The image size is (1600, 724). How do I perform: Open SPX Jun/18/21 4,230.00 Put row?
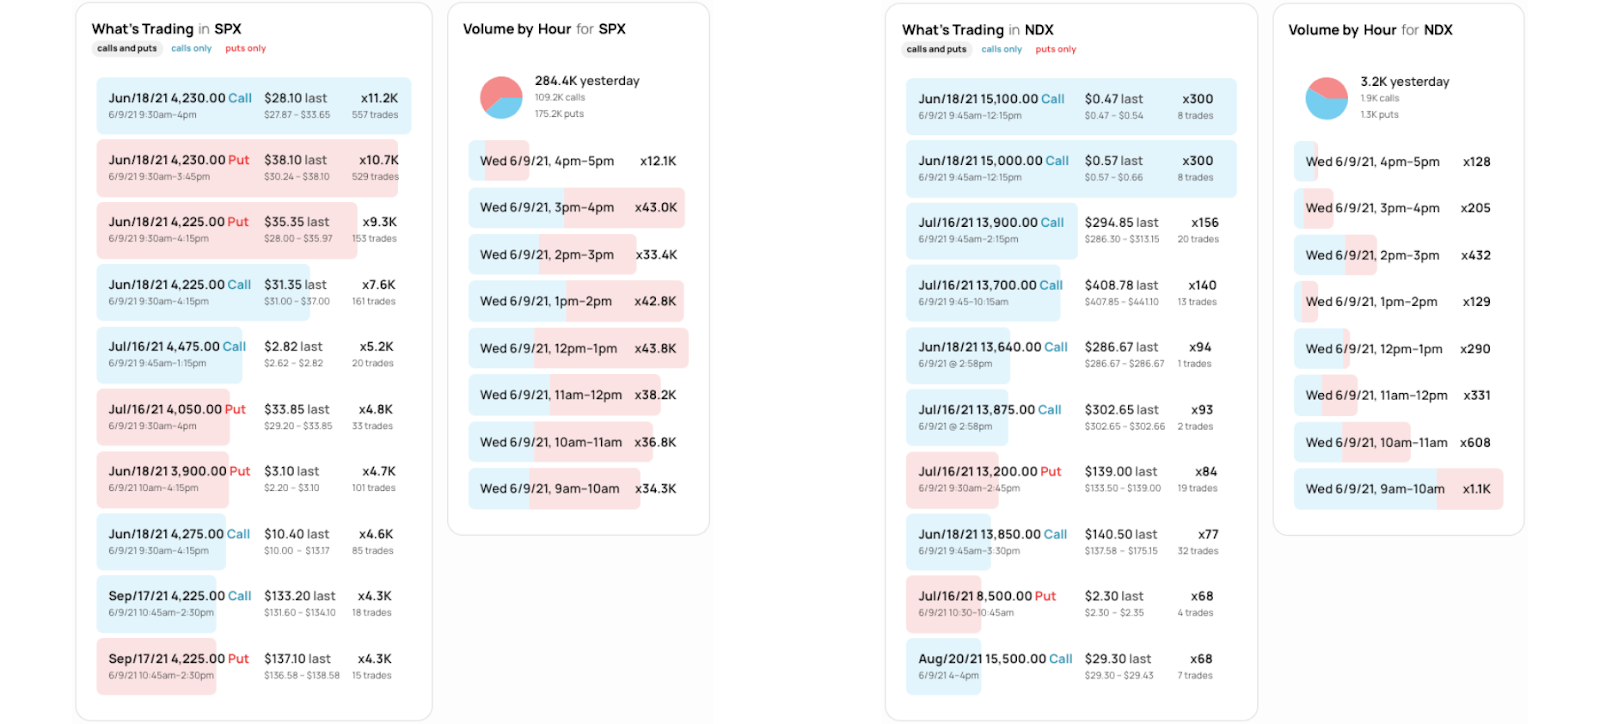[x=253, y=167]
